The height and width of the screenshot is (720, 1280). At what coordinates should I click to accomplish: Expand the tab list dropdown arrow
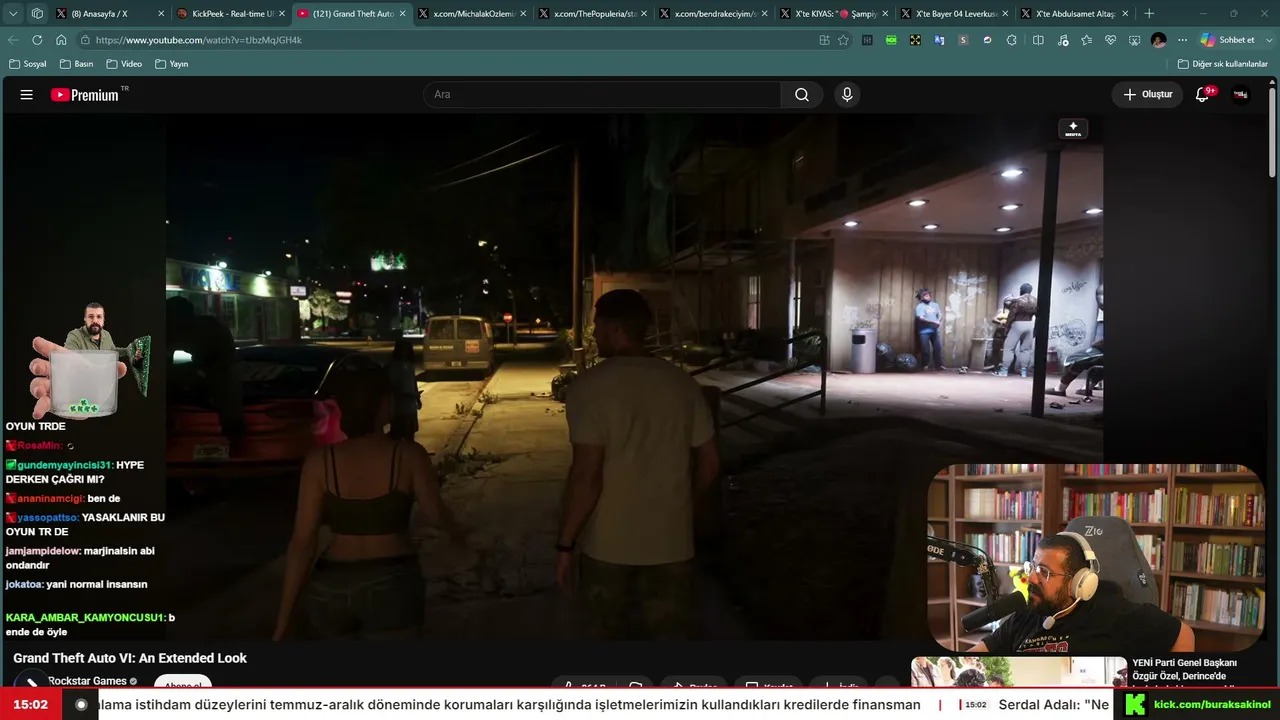[12, 14]
